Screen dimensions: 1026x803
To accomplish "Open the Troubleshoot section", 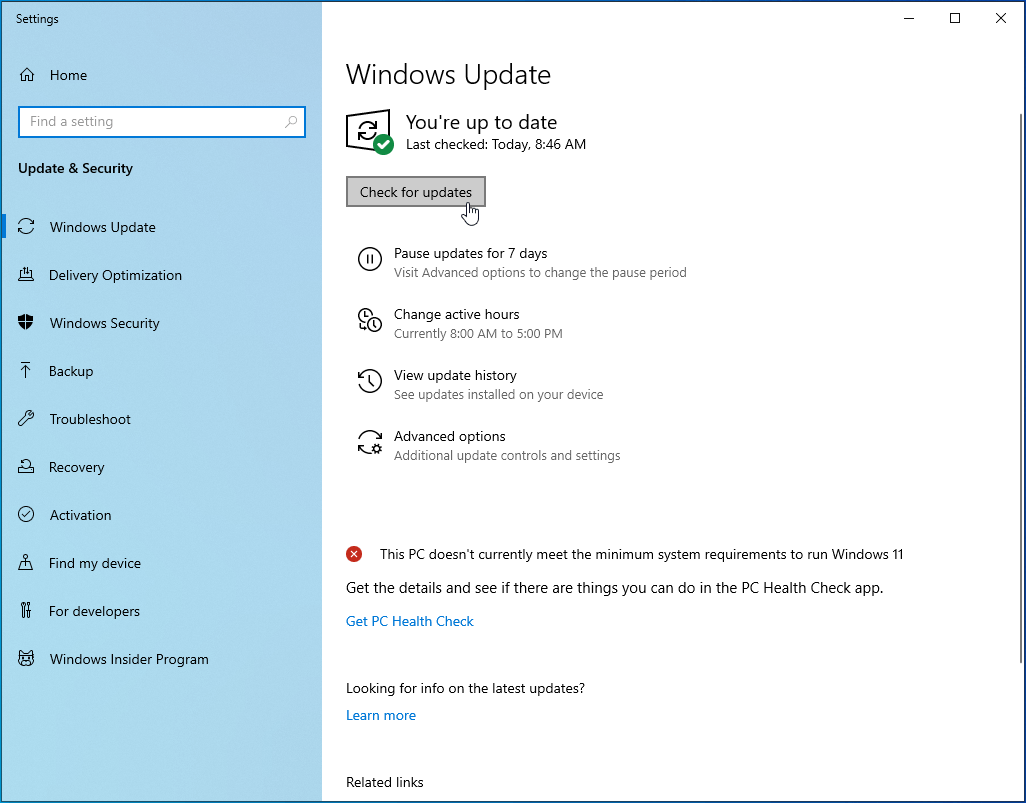I will pos(88,419).
